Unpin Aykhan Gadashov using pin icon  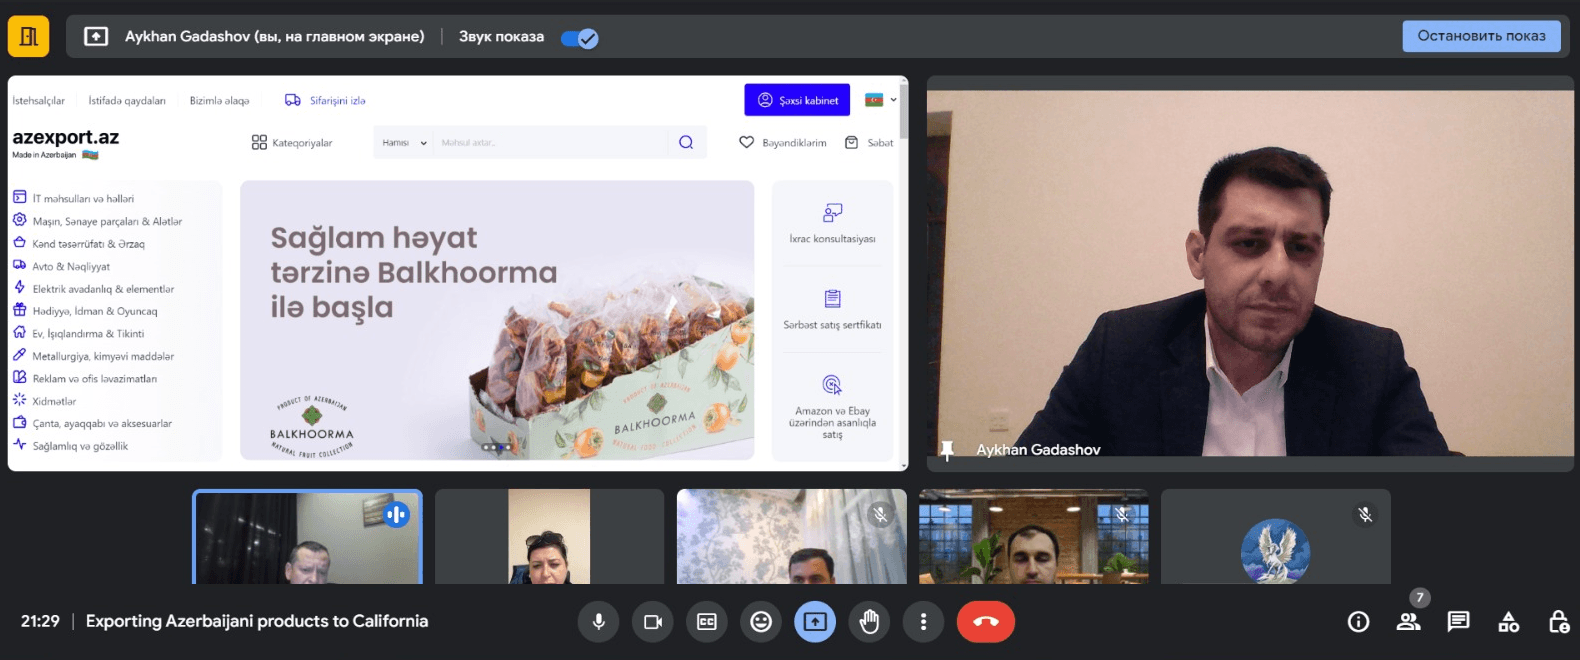point(947,451)
